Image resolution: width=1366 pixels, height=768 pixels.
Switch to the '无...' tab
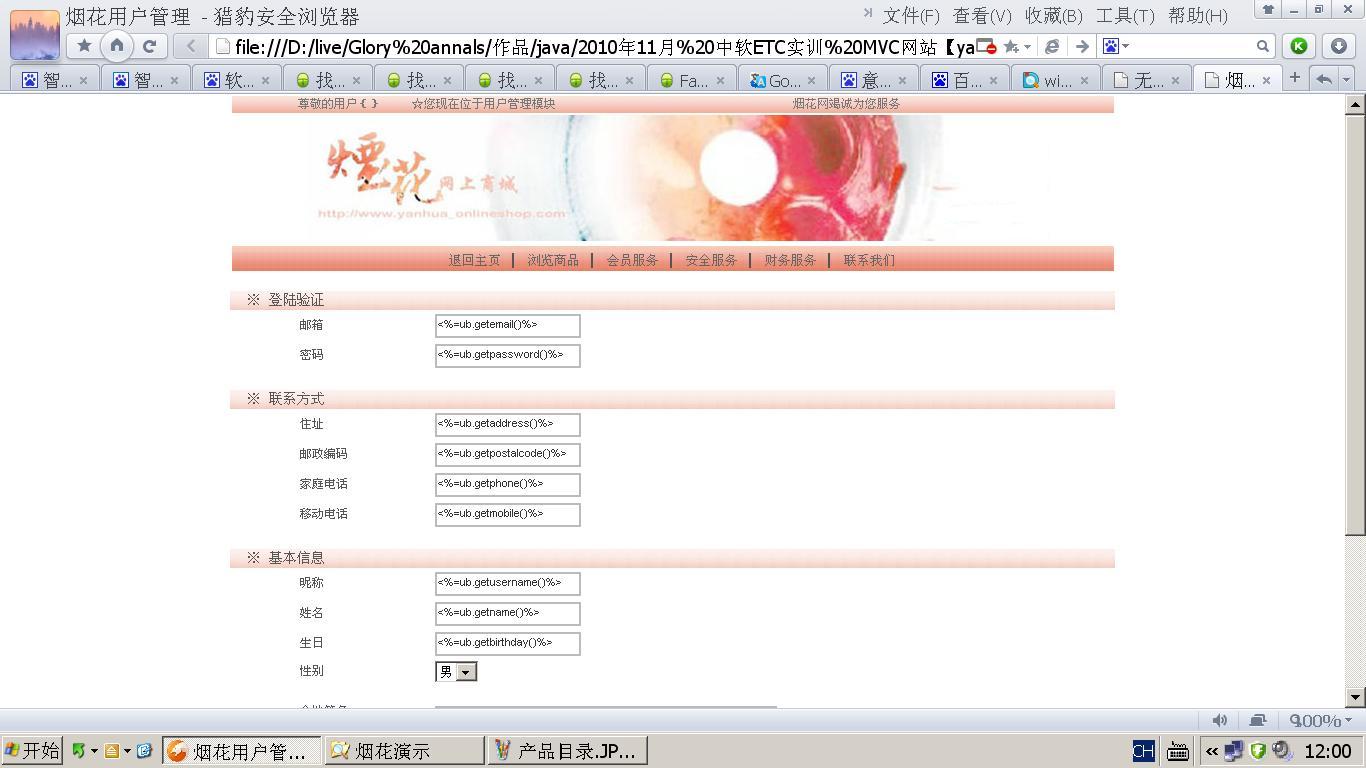tap(1147, 80)
